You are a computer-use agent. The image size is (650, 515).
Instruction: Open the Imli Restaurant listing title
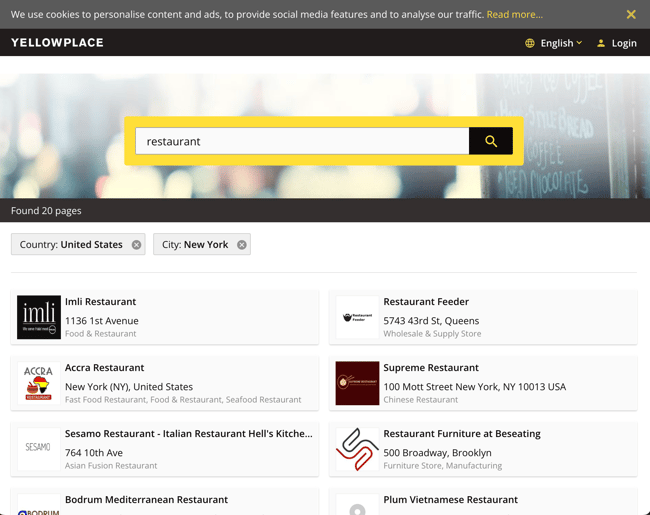(x=100, y=302)
